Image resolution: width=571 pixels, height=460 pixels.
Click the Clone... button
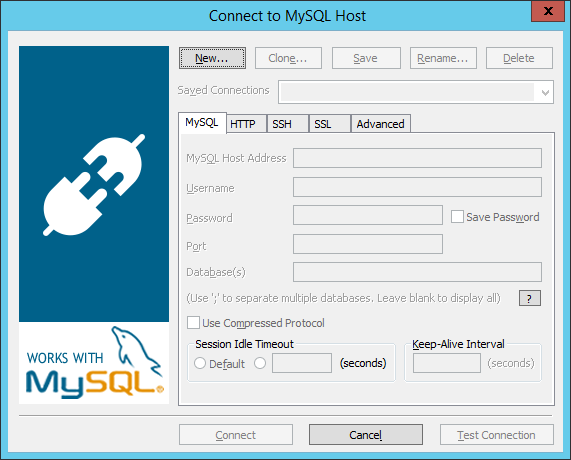coord(288,58)
